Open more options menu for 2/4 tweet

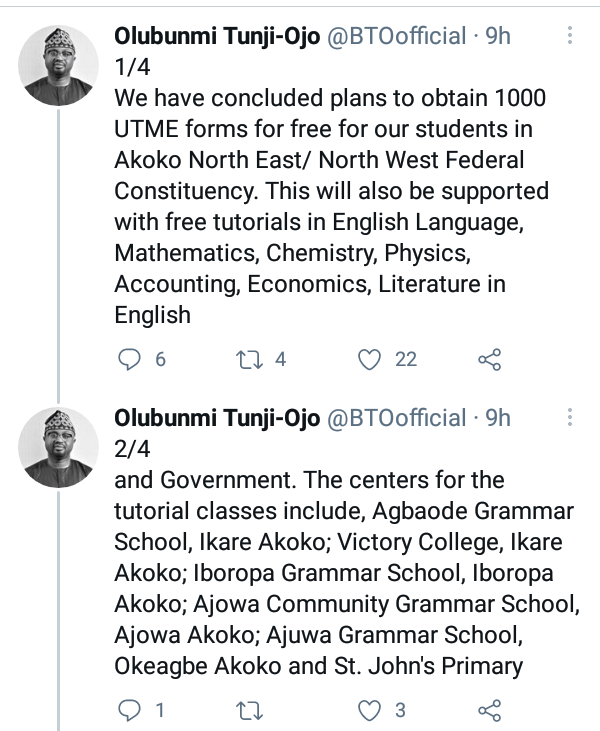point(570,417)
